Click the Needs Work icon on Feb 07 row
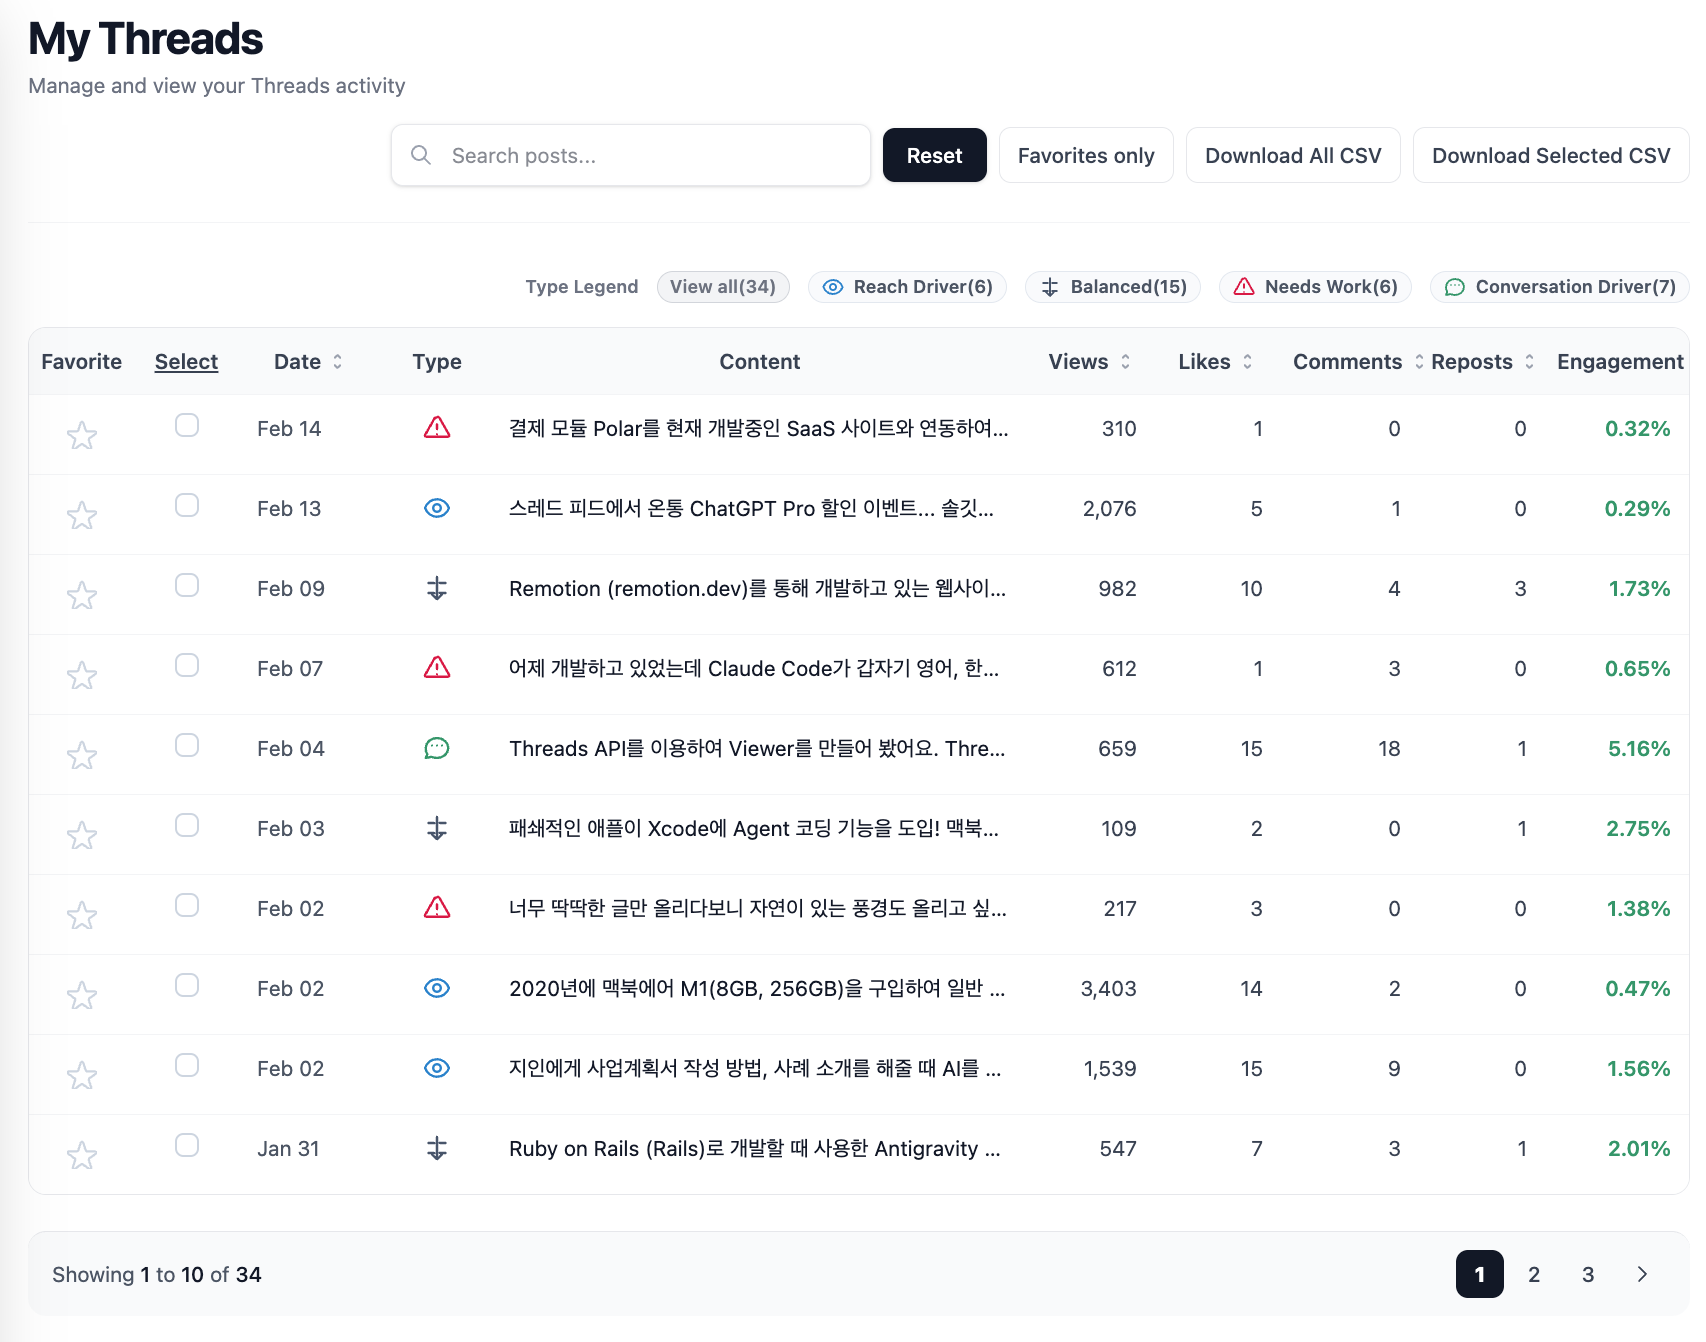The height and width of the screenshot is (1342, 1706). pos(437,668)
